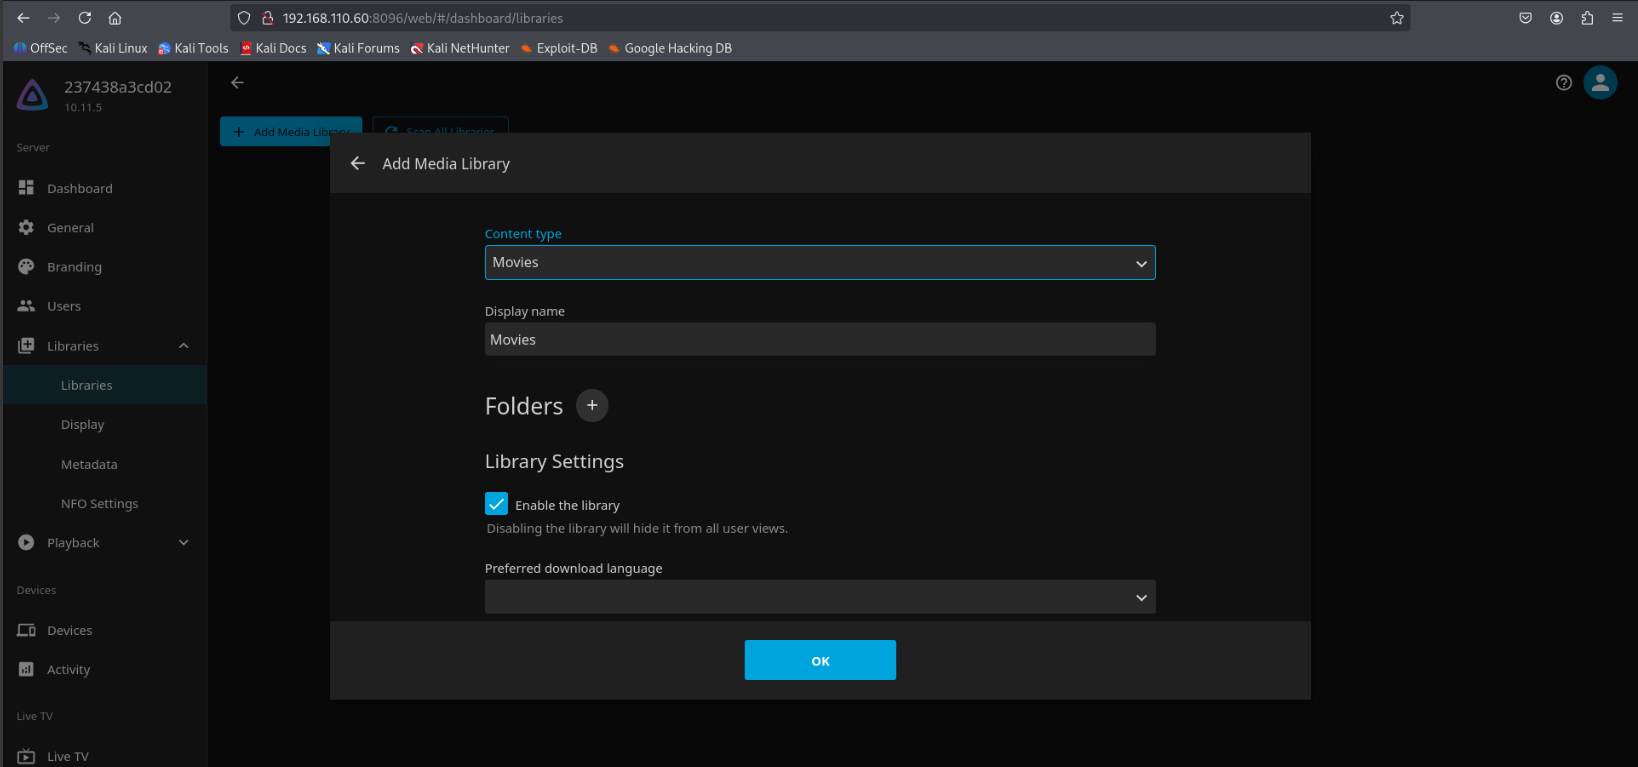Open the Content type dropdown
Image resolution: width=1638 pixels, height=767 pixels.
coord(819,263)
